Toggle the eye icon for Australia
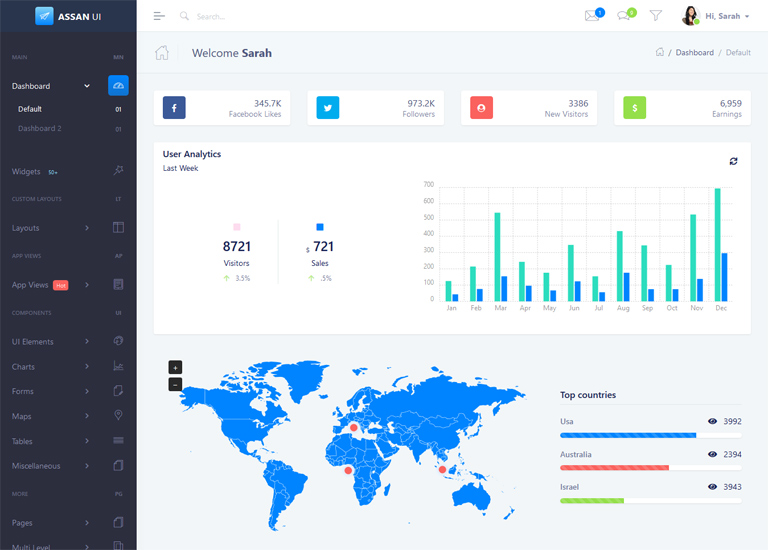Viewport: 768px width, 550px height. pyautogui.click(x=712, y=454)
